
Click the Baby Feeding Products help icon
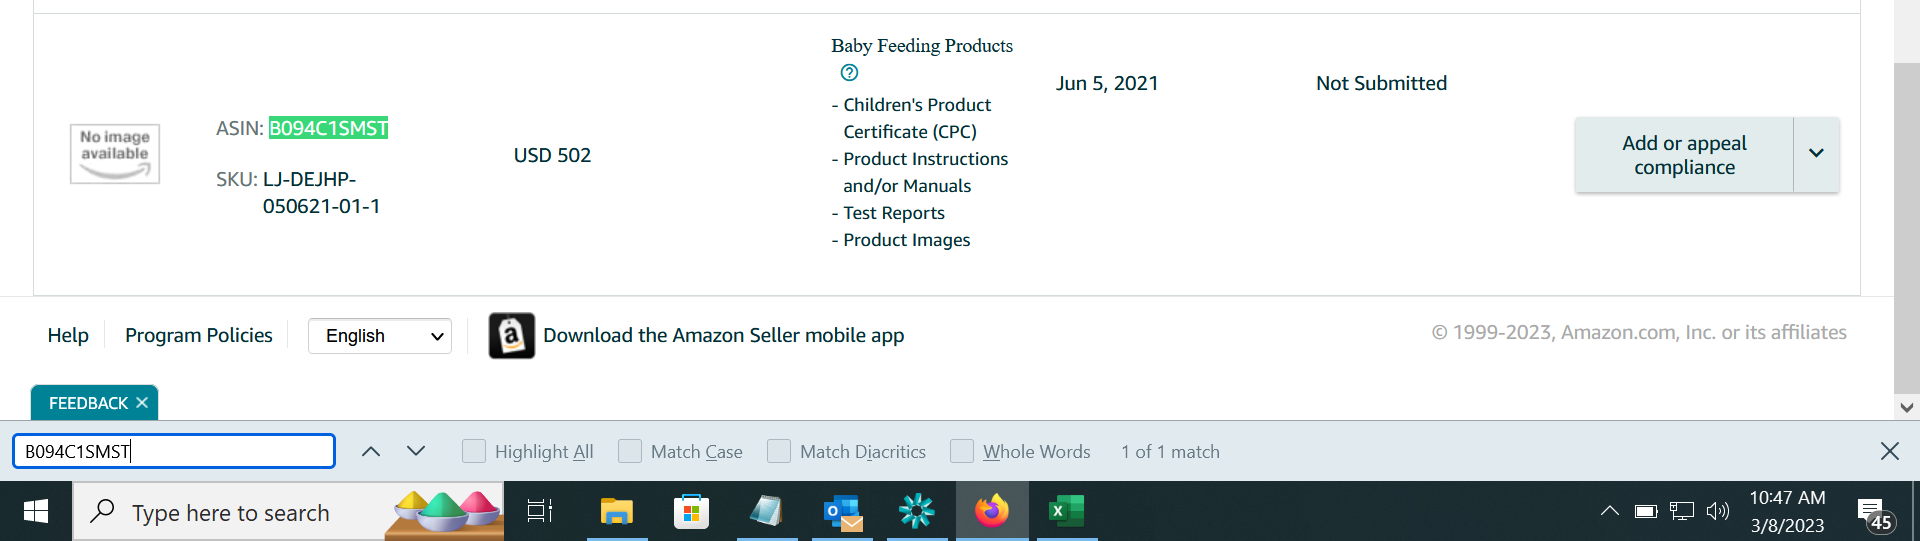point(849,72)
